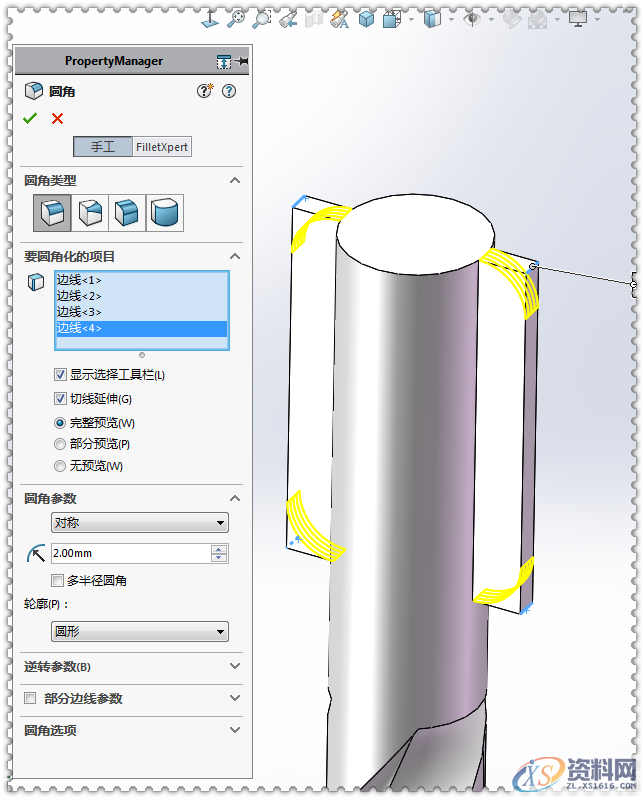Click the 2.00mm radius input field
This screenshot has height=799, width=644.
coord(131,553)
